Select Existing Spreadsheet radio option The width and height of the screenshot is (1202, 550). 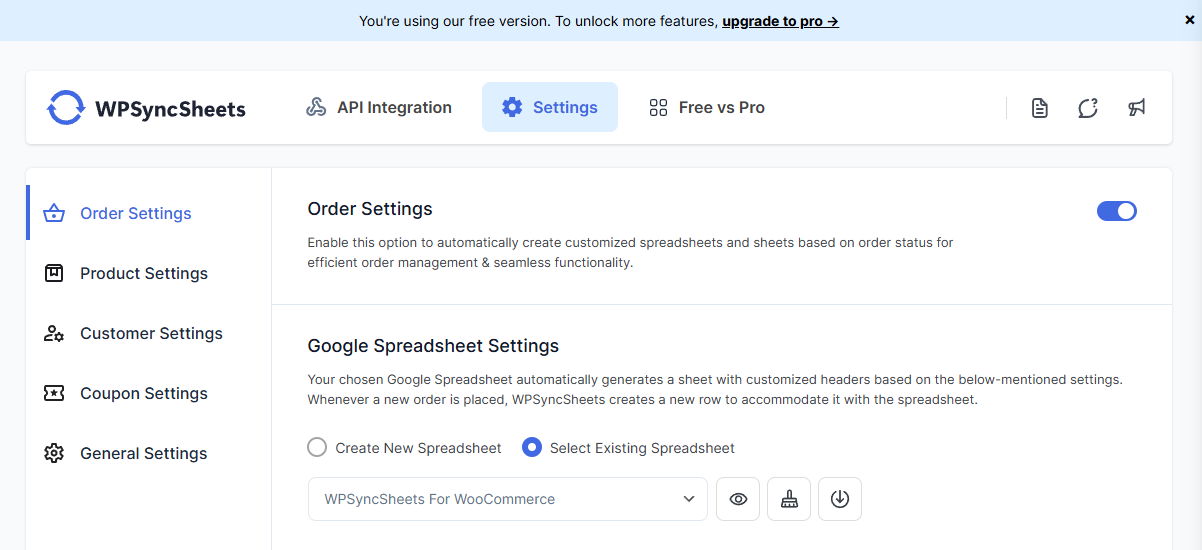532,447
